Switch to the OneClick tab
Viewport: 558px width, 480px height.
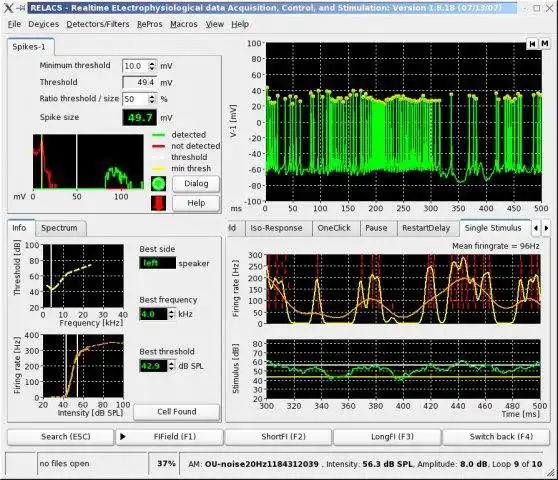click(335, 228)
